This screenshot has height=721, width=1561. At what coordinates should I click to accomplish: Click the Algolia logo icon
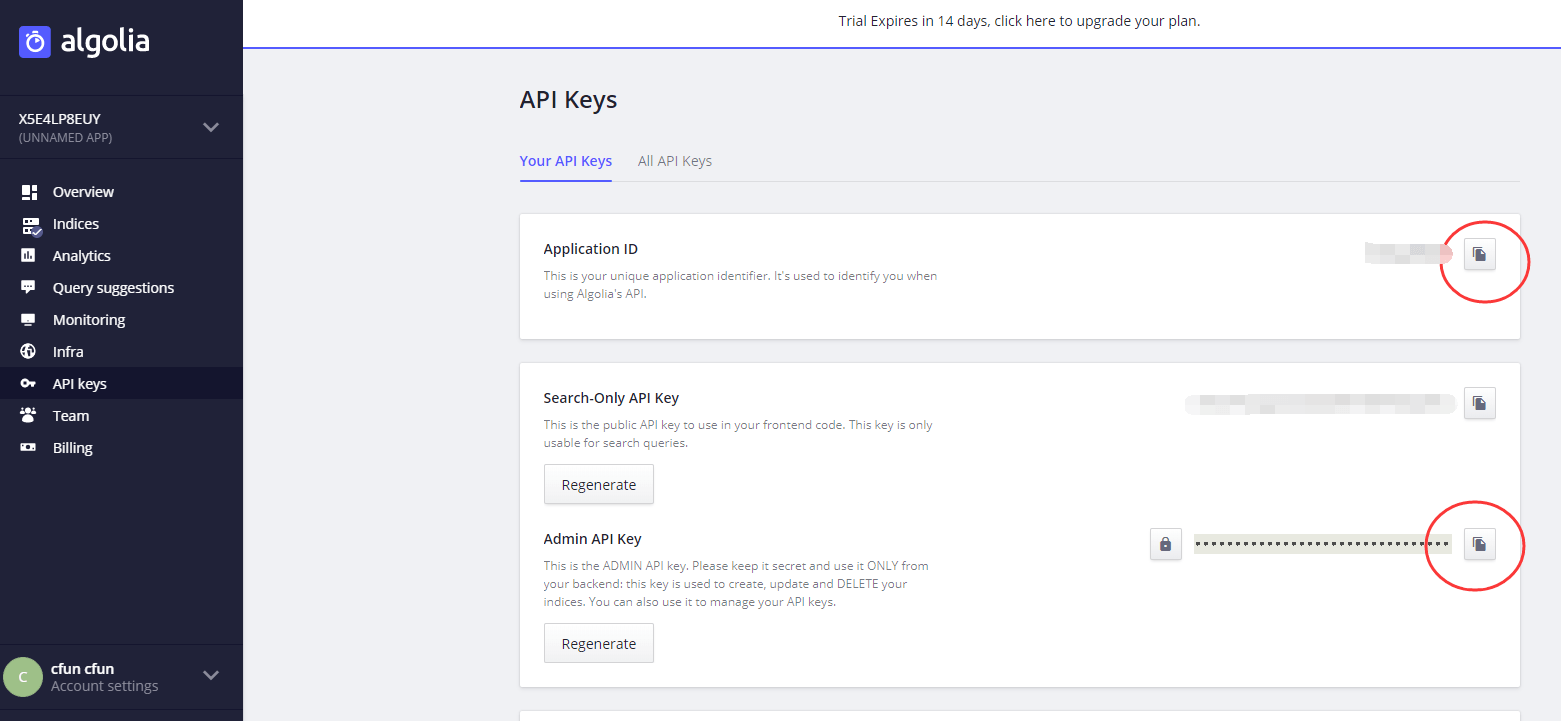[x=35, y=42]
